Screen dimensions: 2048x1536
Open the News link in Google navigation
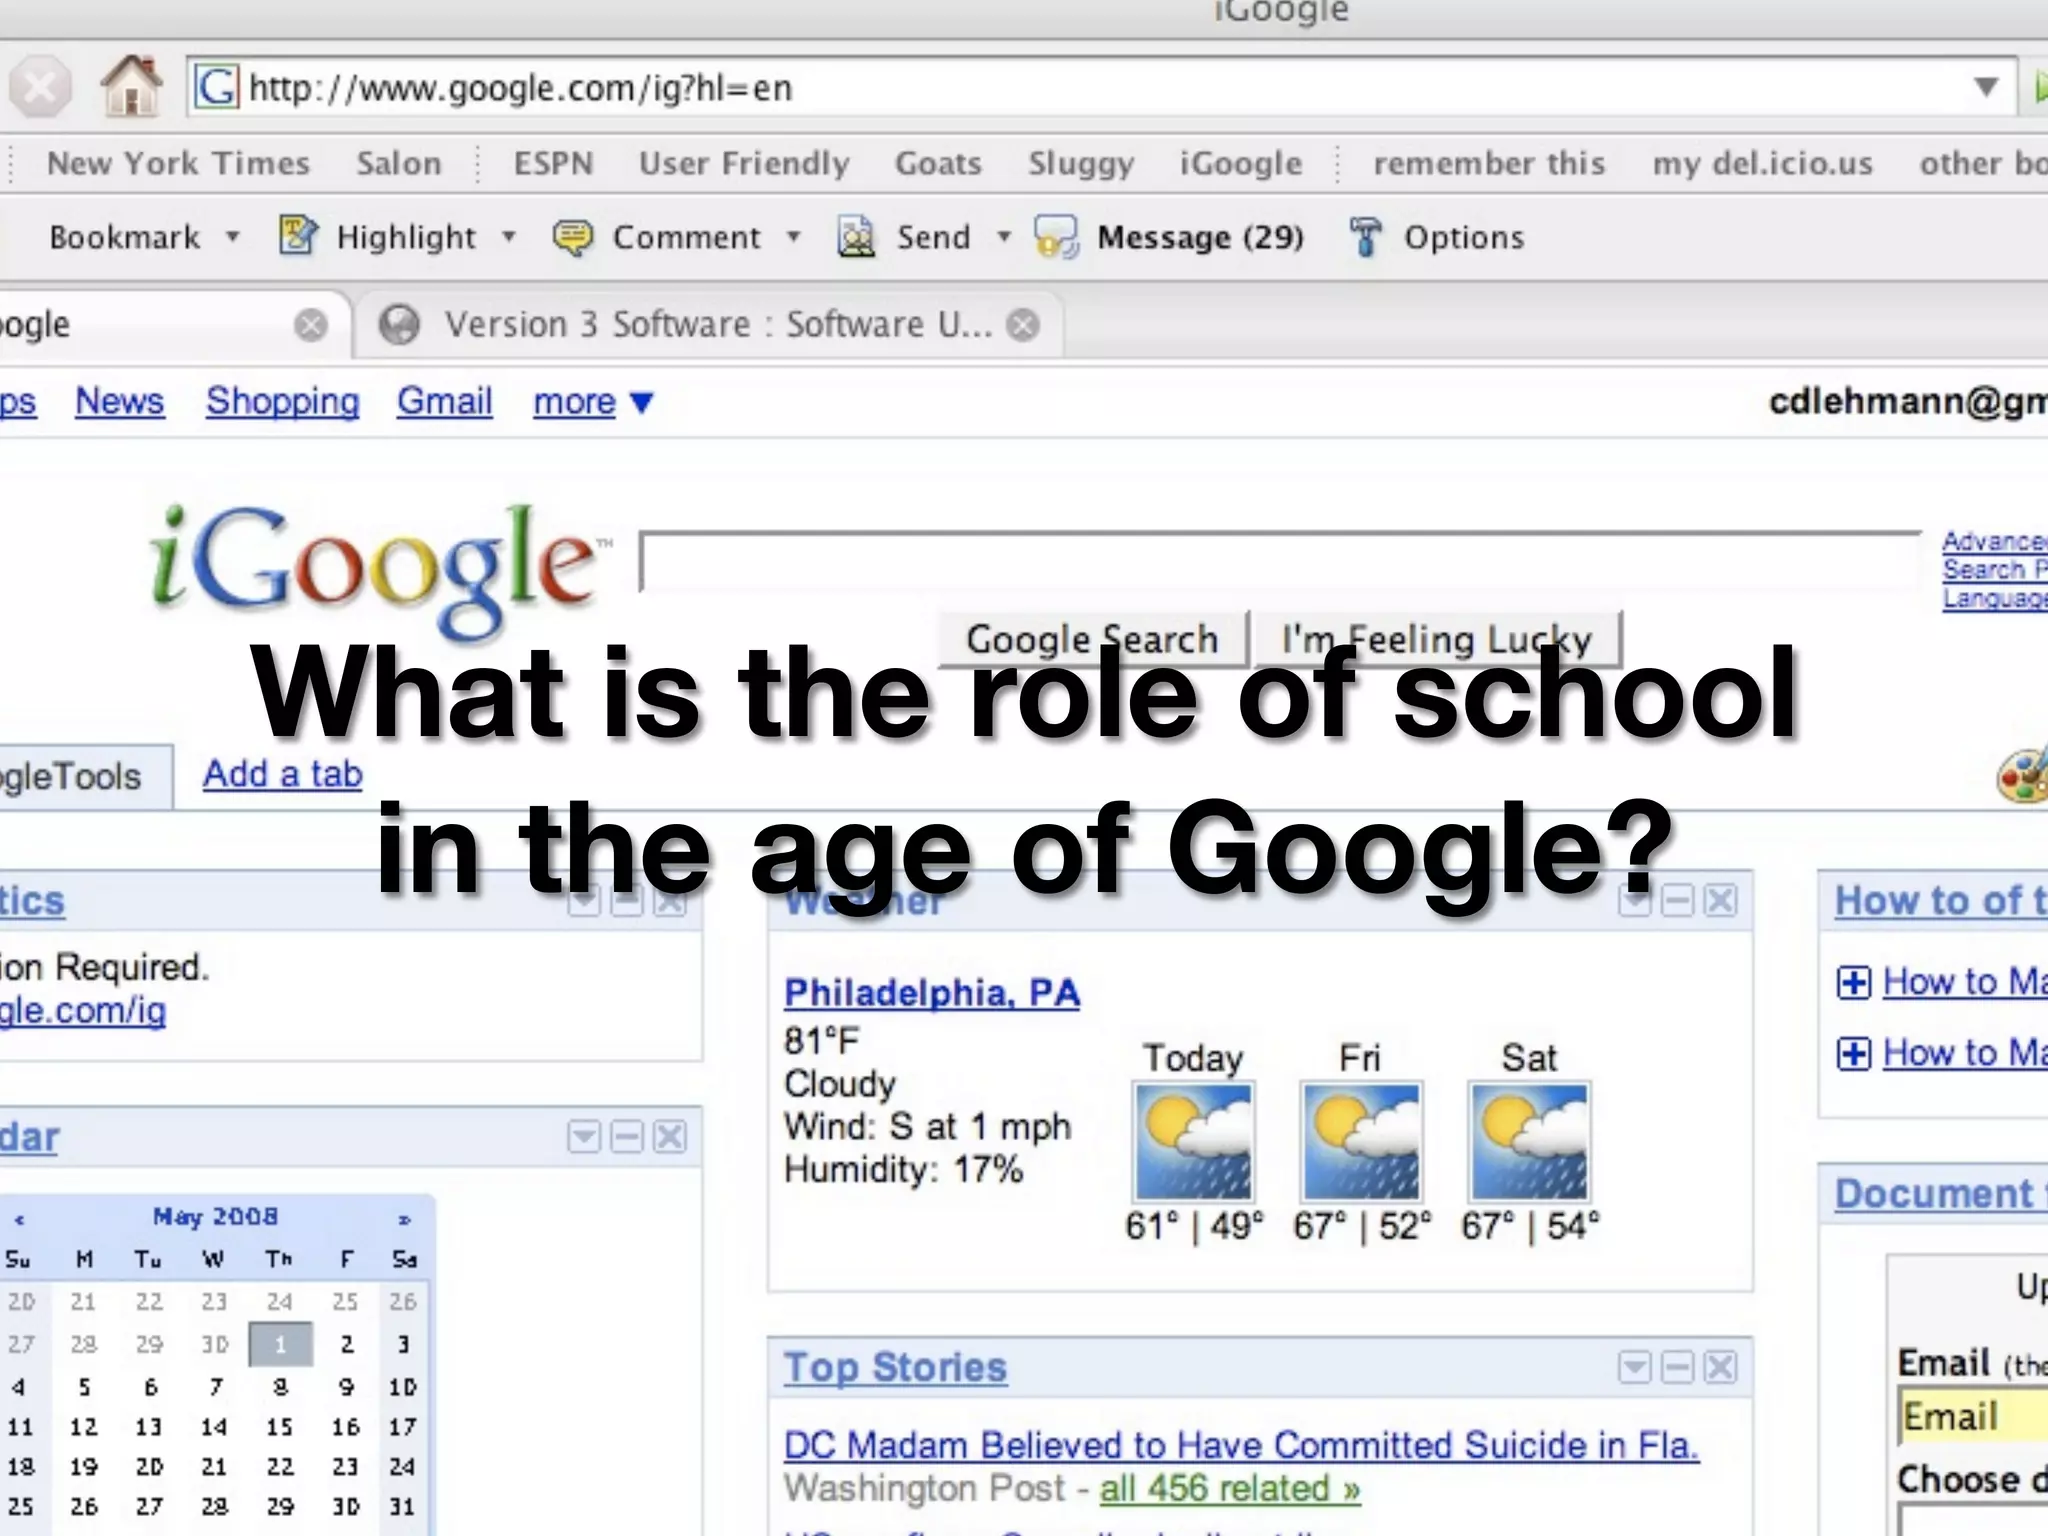click(x=119, y=401)
